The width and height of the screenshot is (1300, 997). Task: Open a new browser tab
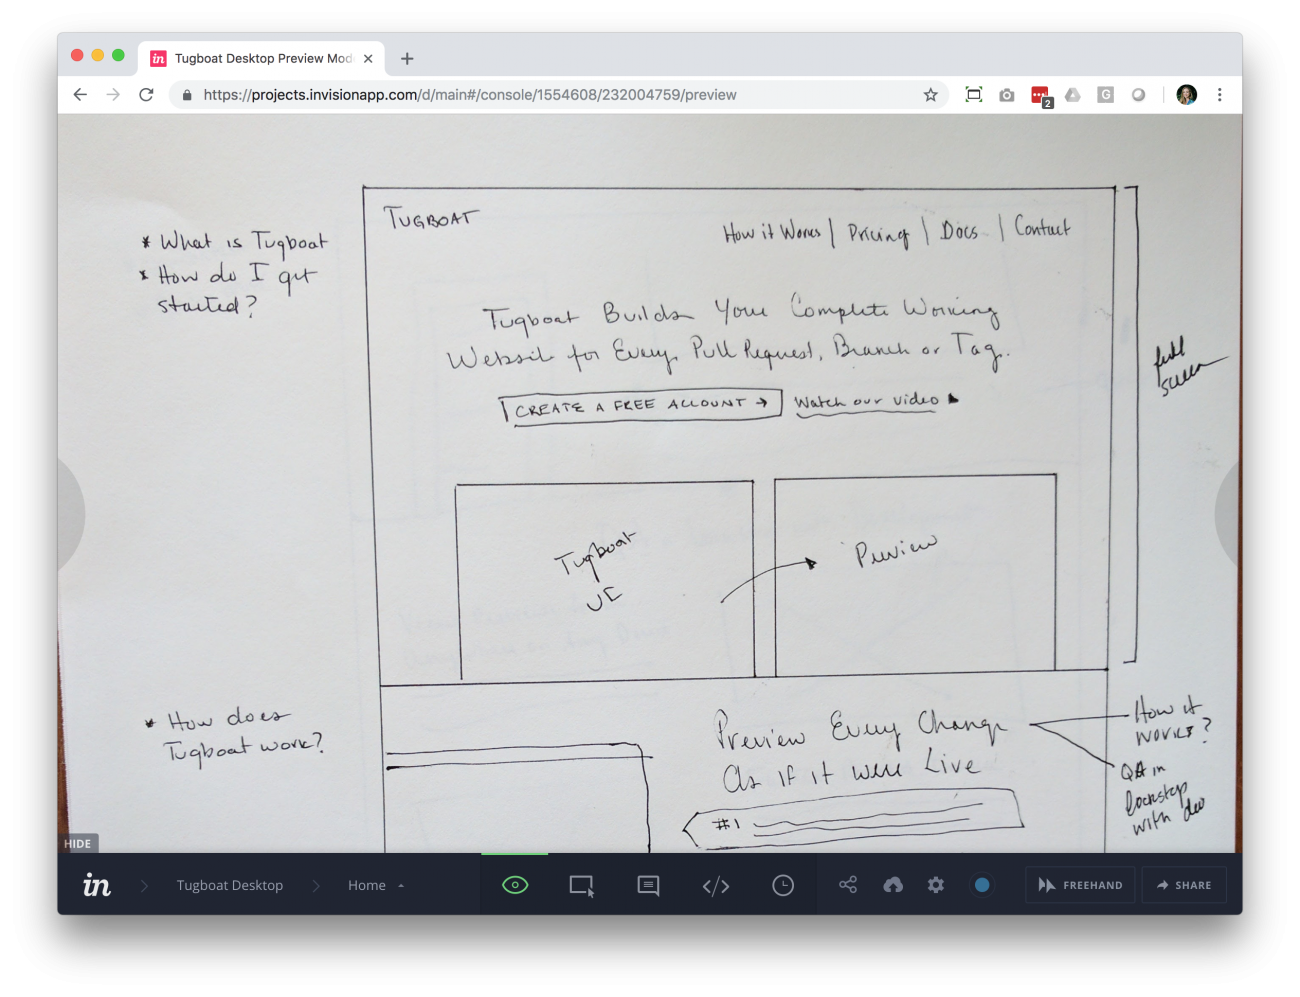pos(407,59)
